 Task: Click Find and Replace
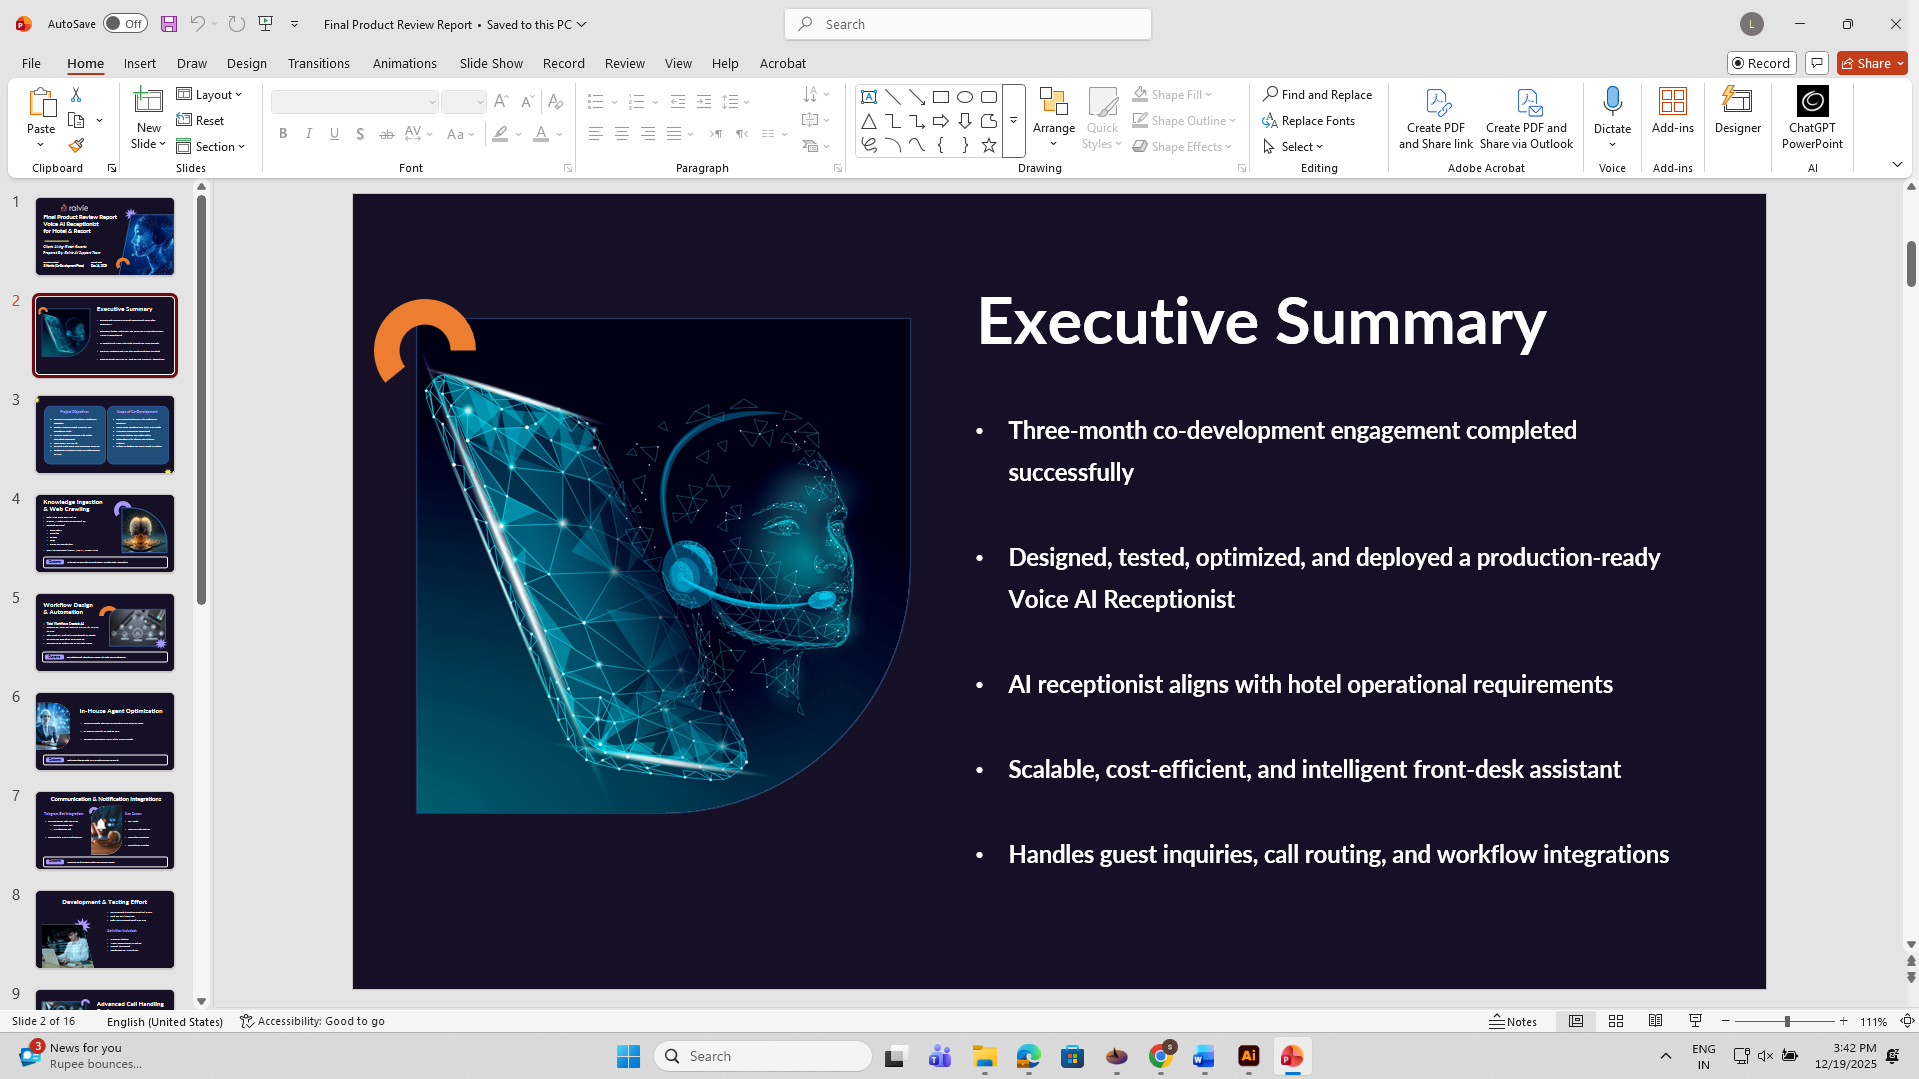pyautogui.click(x=1317, y=94)
